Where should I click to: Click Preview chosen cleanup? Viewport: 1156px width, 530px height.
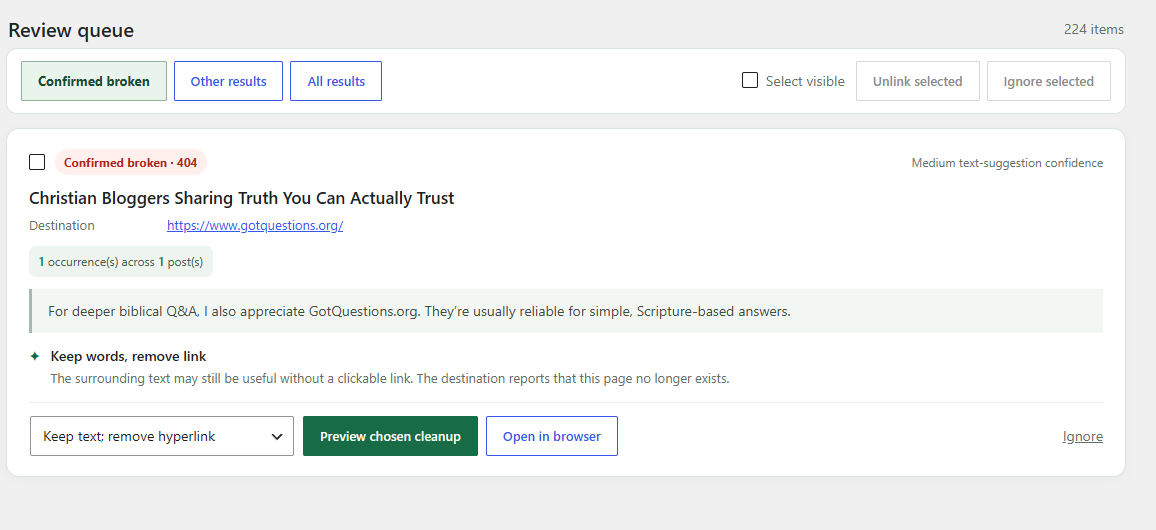390,436
